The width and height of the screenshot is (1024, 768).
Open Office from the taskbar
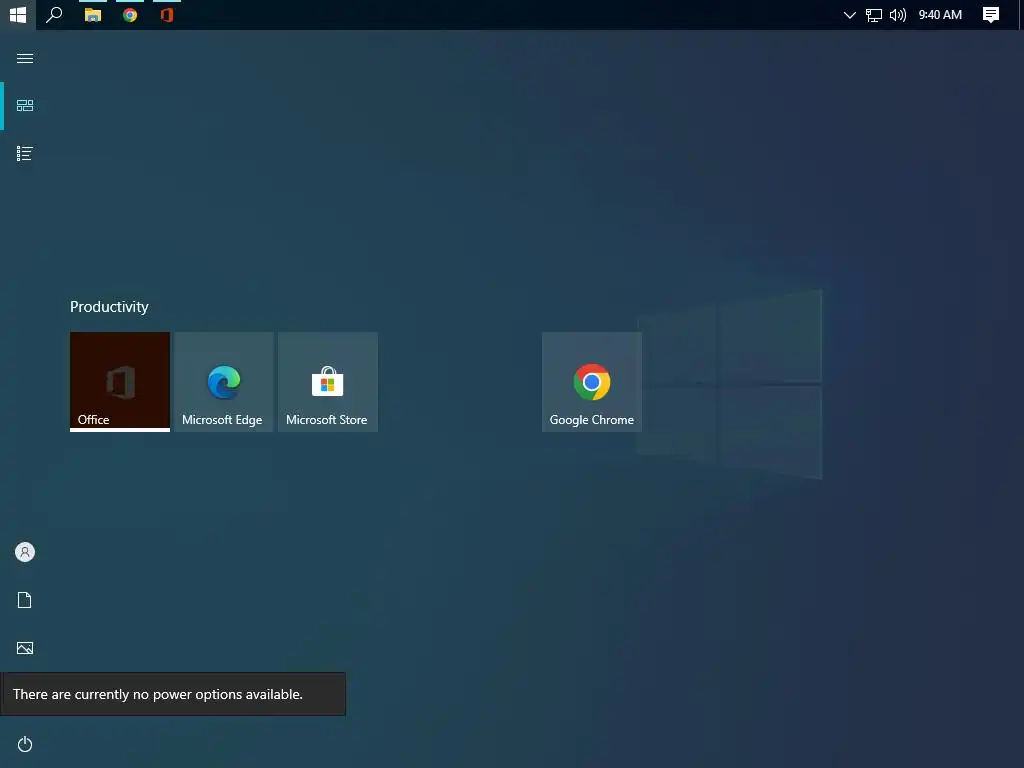pyautogui.click(x=167, y=15)
